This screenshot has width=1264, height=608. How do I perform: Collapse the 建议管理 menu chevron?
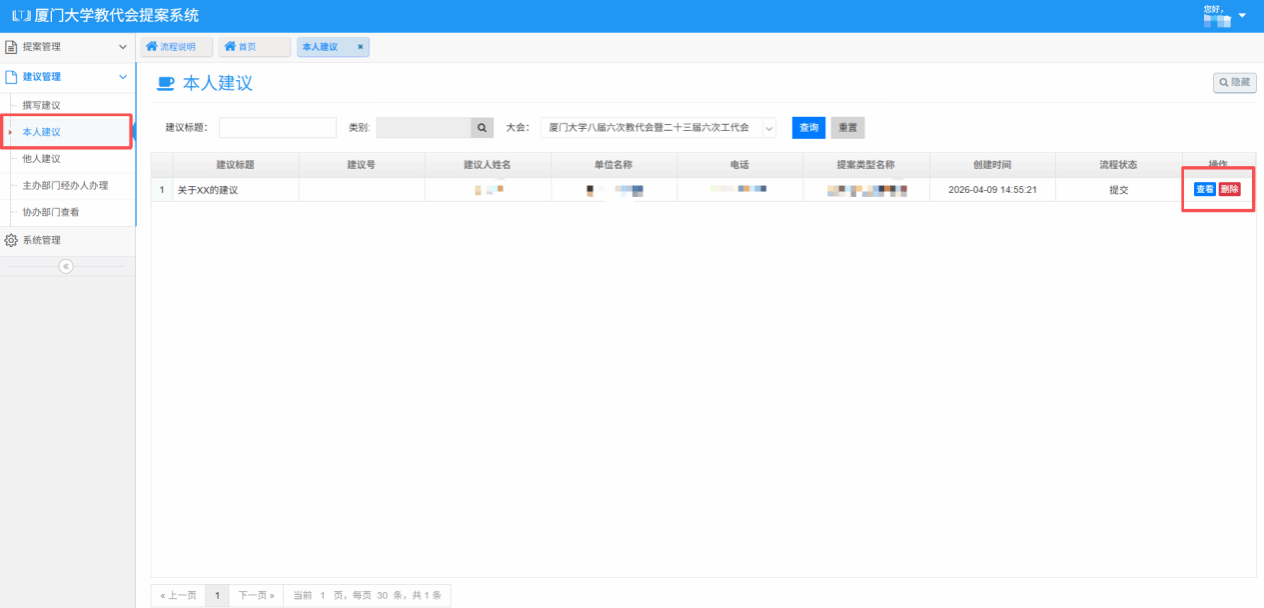tap(122, 77)
